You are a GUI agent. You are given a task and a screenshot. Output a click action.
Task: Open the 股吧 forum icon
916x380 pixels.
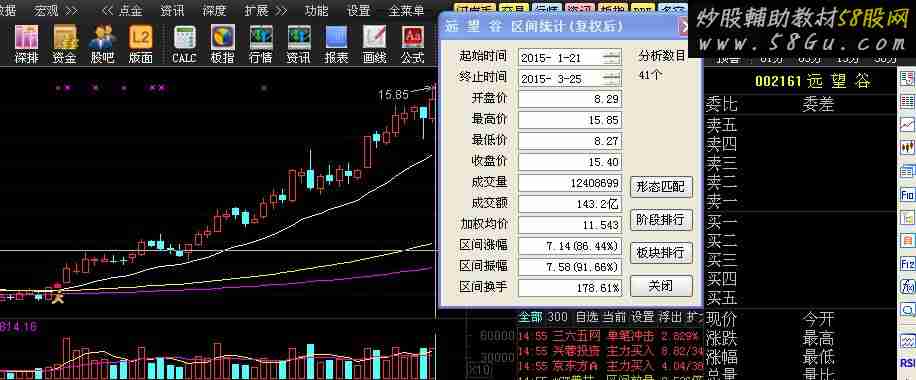pos(102,44)
